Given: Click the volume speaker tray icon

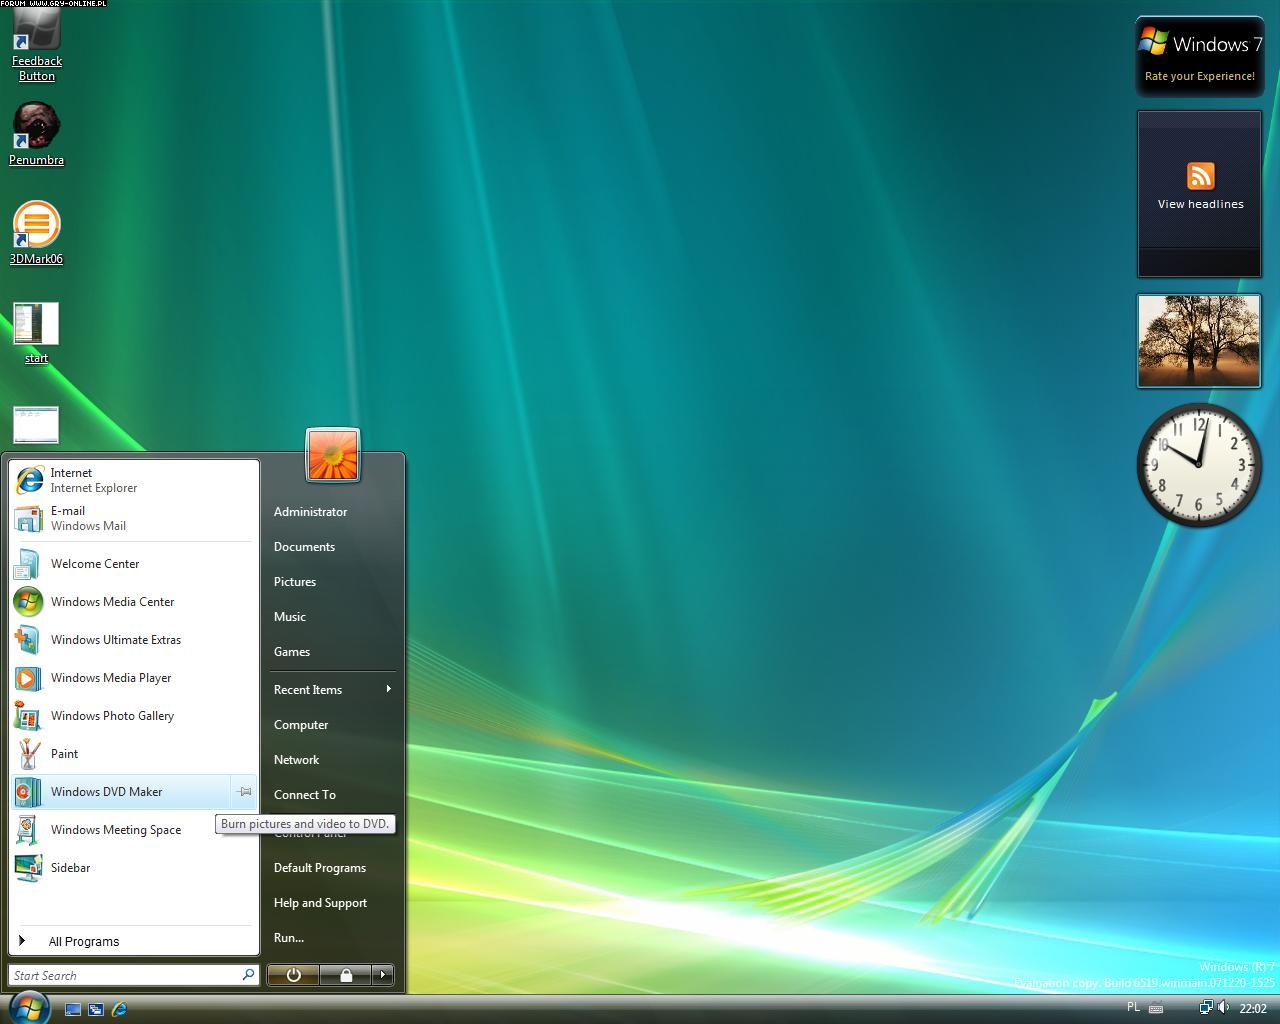Looking at the screenshot, I should [x=1223, y=1008].
